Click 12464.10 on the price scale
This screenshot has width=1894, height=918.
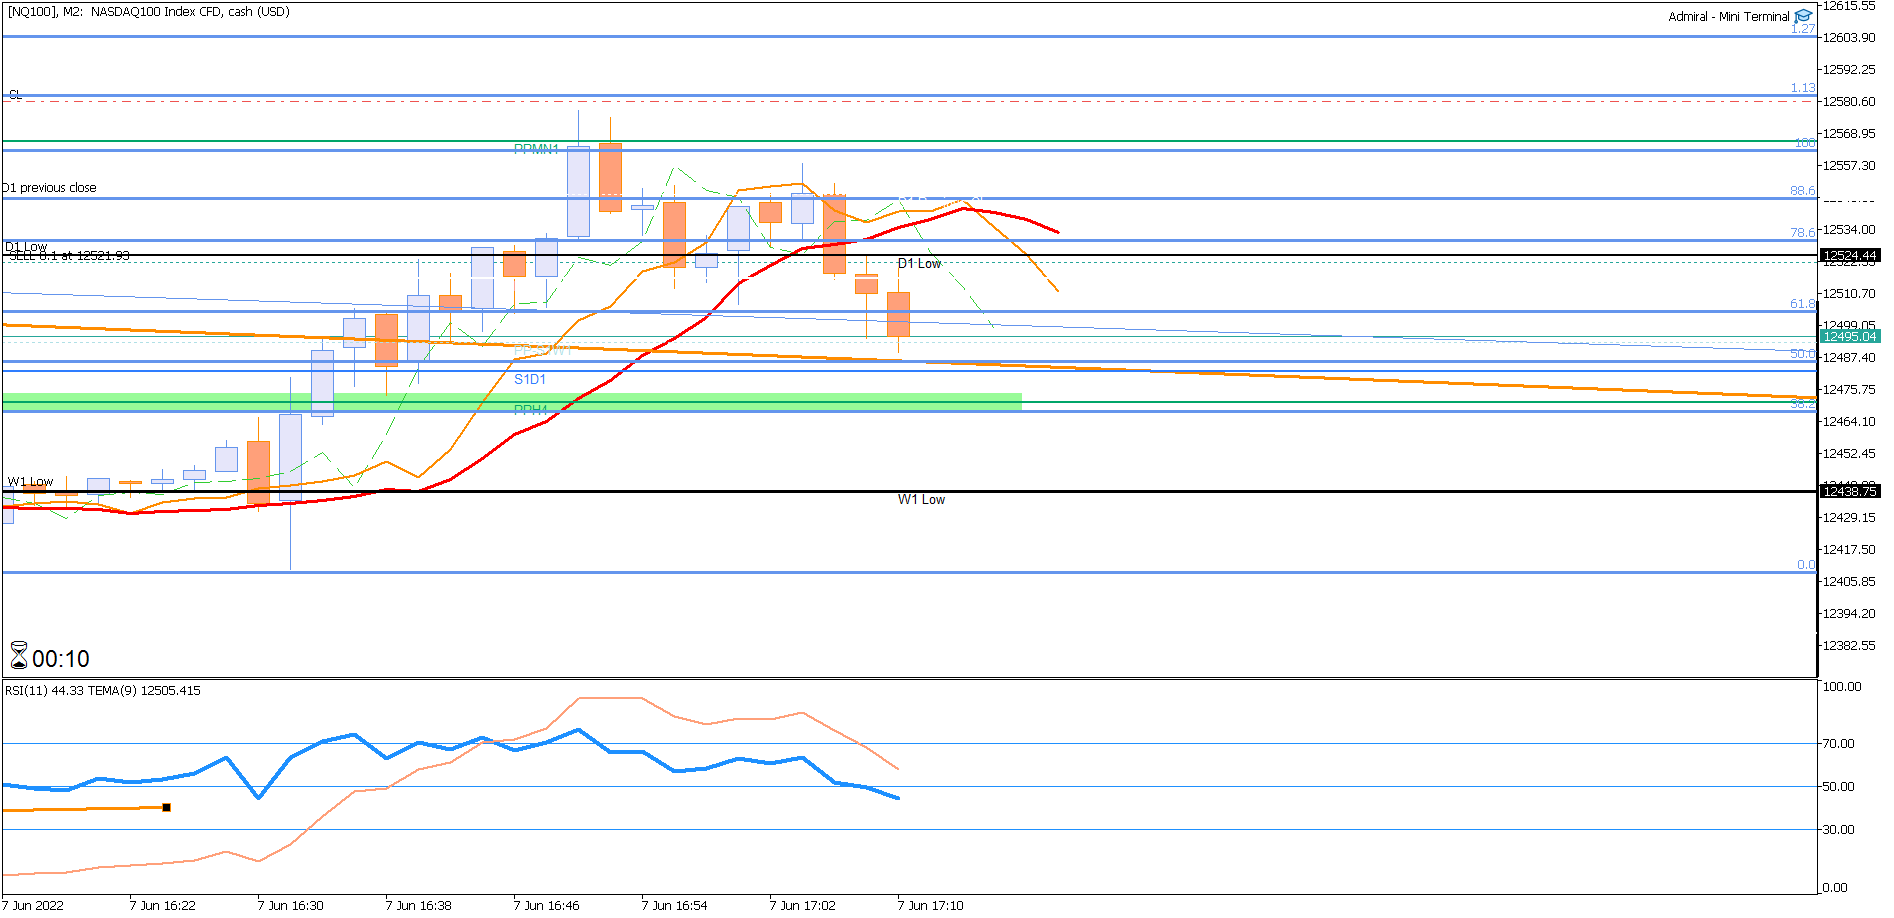click(x=1849, y=422)
